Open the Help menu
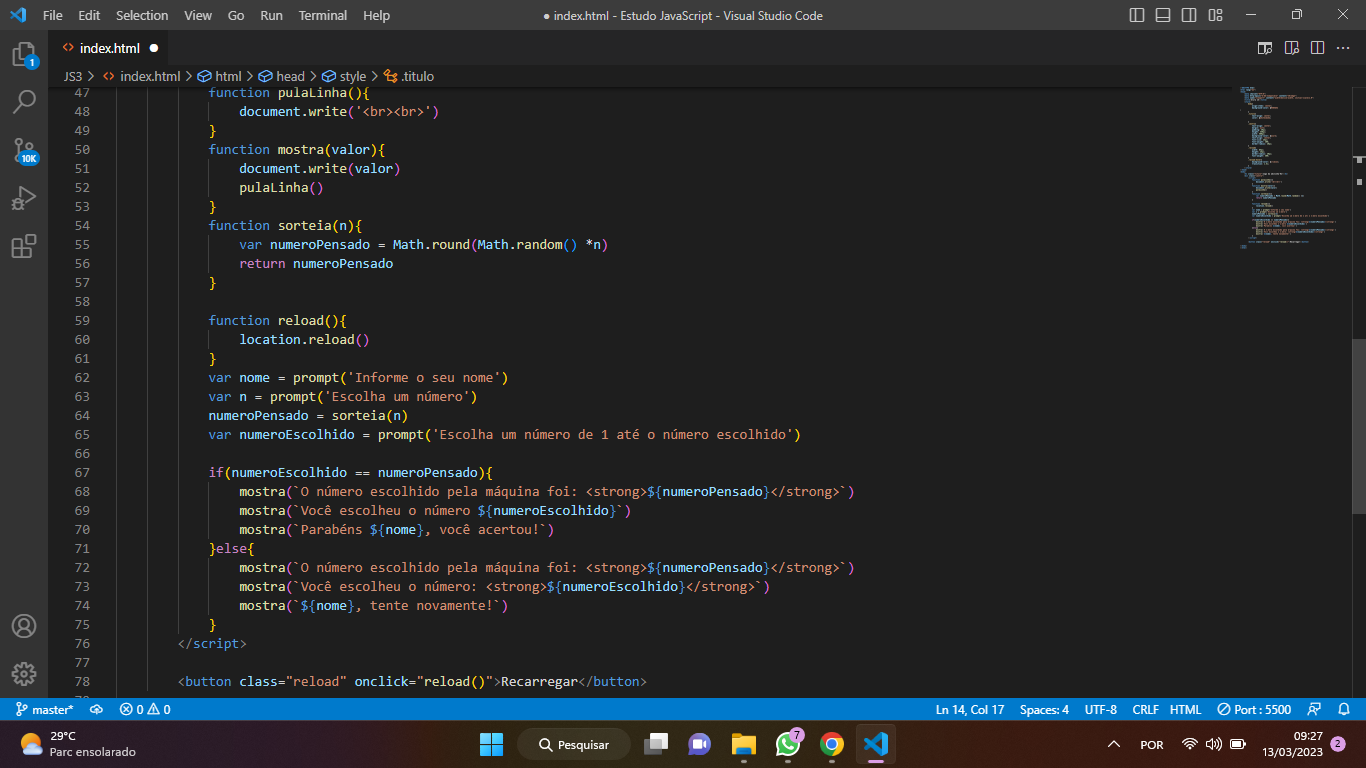 [x=376, y=15]
